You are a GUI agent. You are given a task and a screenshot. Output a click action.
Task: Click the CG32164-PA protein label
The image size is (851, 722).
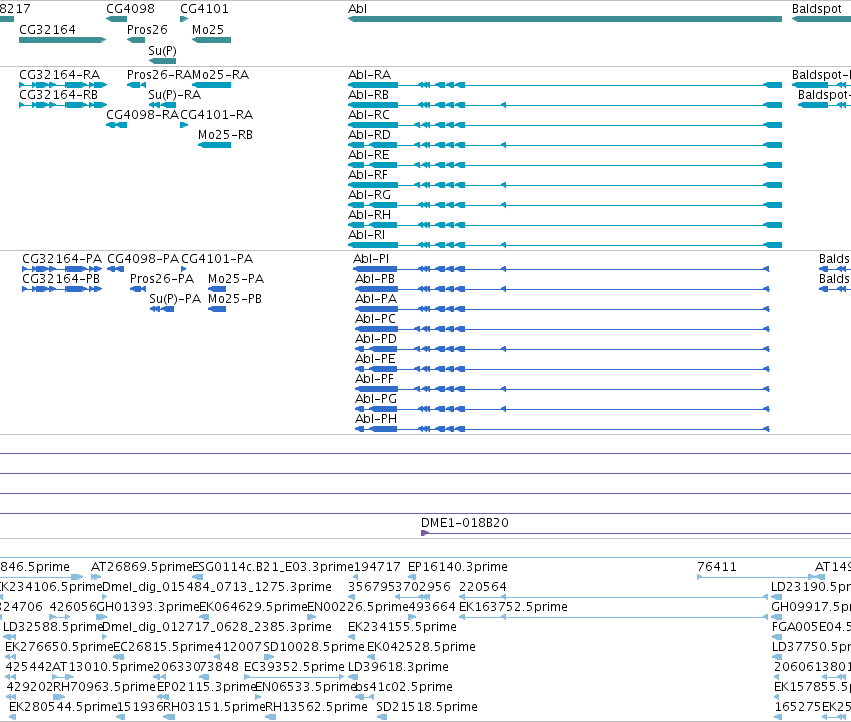(x=62, y=259)
